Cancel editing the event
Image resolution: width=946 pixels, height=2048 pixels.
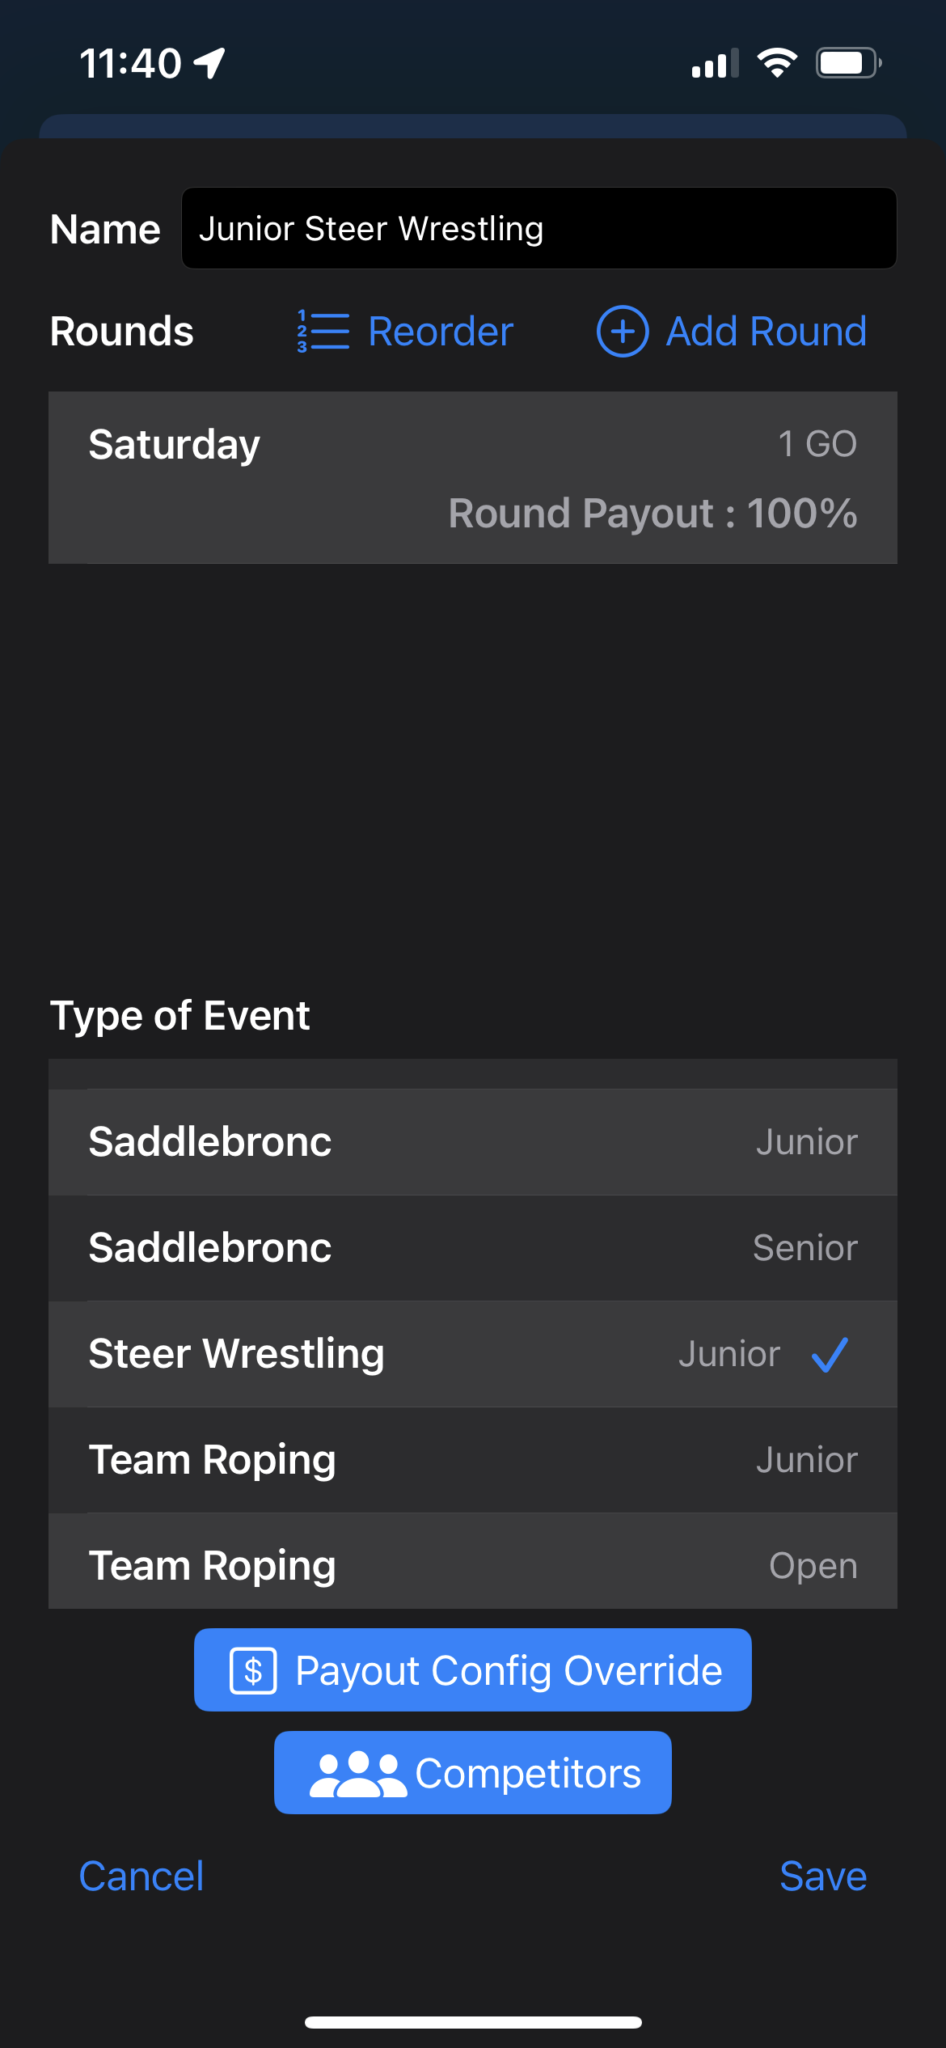click(x=141, y=1876)
